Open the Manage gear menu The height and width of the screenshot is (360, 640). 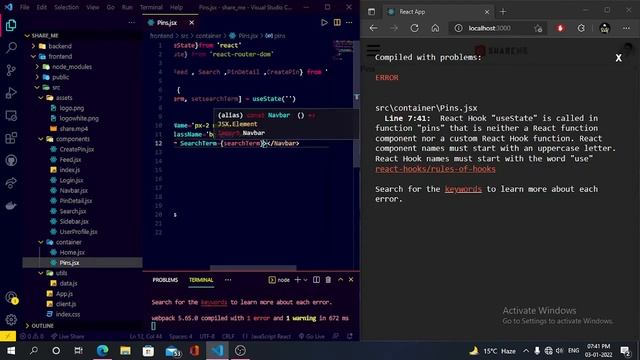click(x=11, y=320)
